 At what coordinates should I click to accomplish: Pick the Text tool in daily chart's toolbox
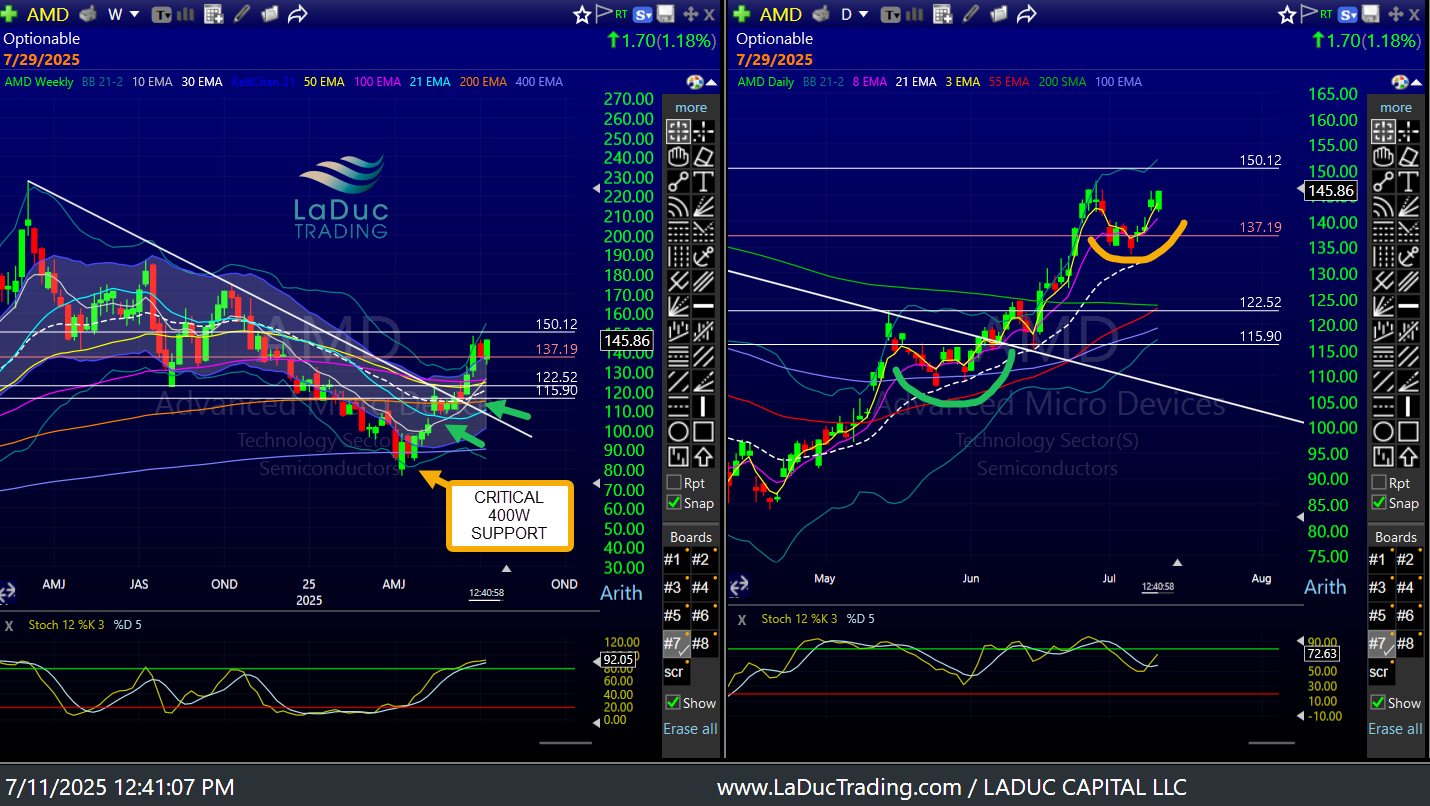click(x=1408, y=181)
